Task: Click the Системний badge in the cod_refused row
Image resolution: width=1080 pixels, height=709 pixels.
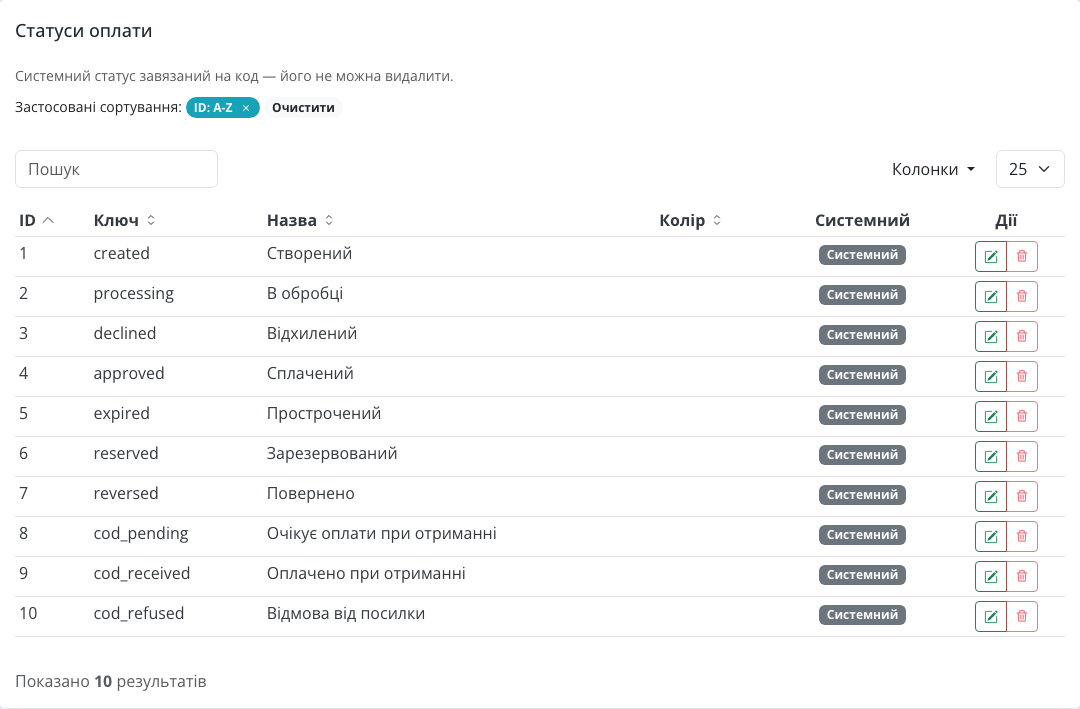Action: (862, 615)
